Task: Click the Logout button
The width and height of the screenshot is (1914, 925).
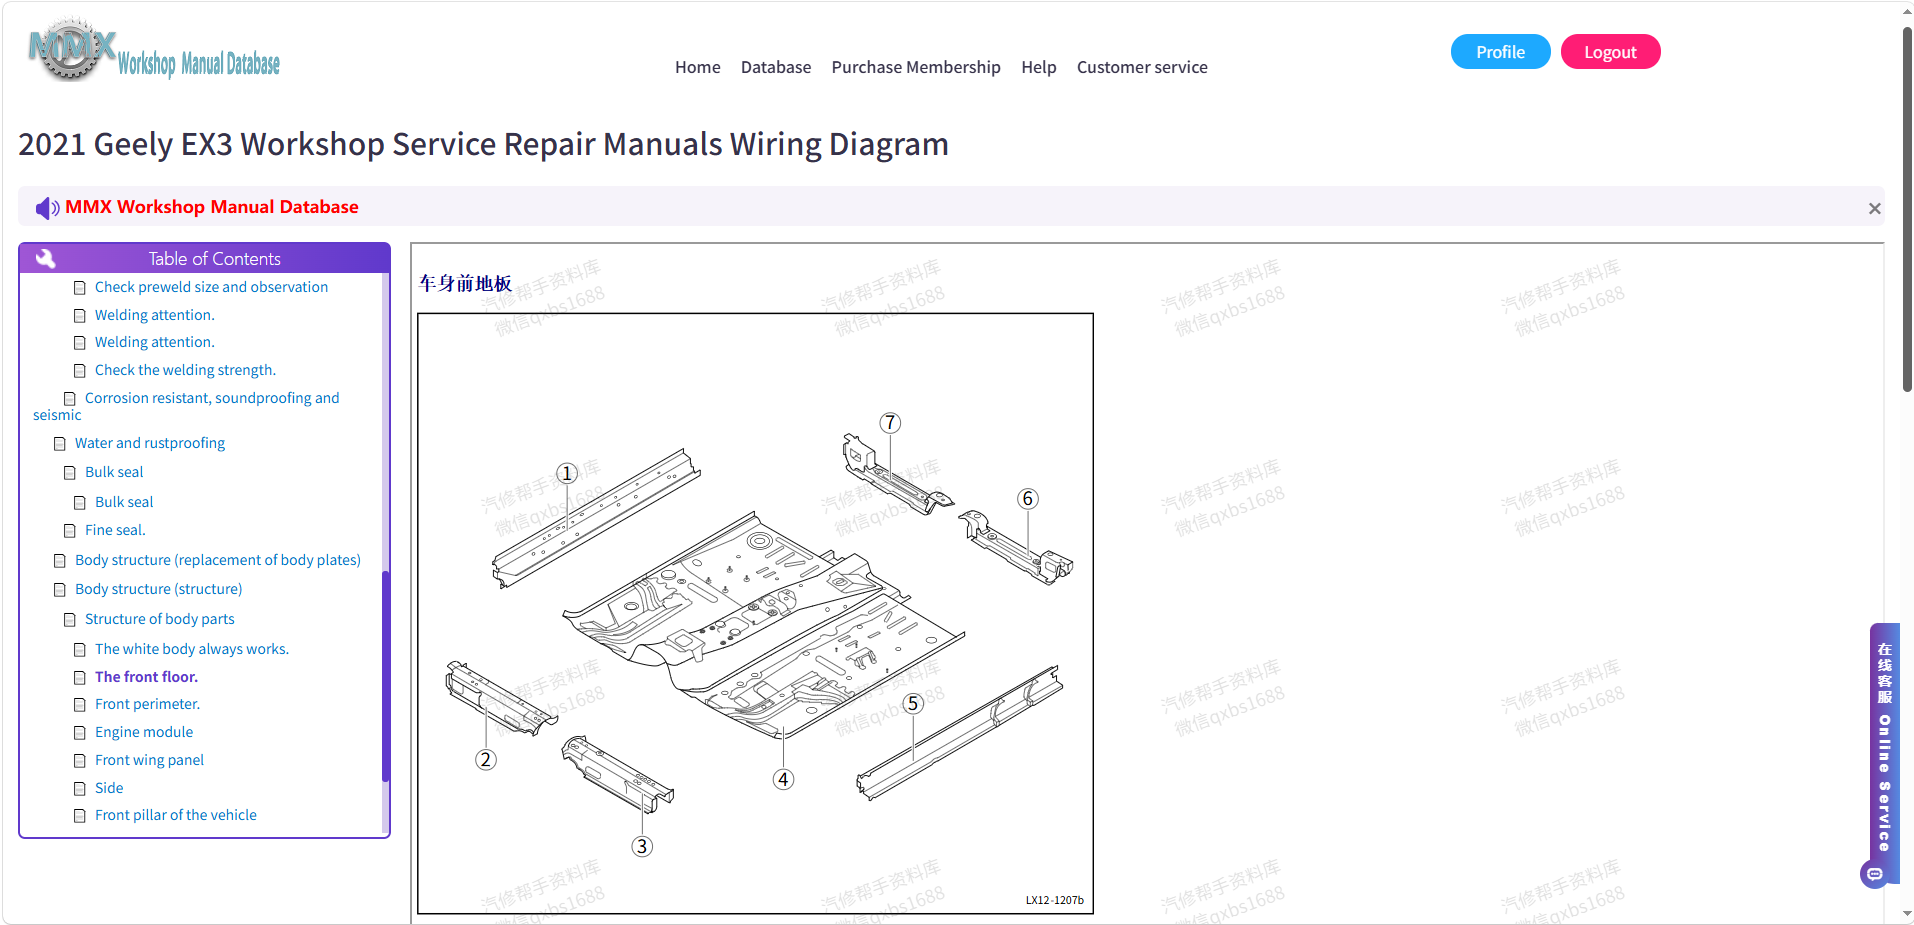Action: point(1611,52)
